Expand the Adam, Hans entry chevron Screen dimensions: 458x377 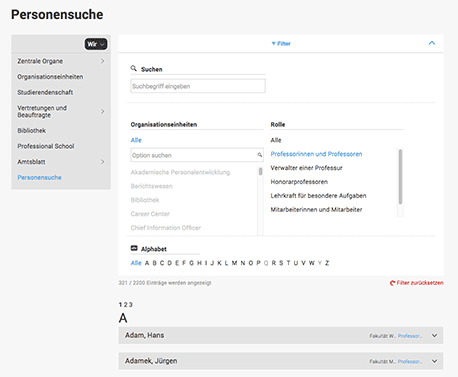point(434,335)
